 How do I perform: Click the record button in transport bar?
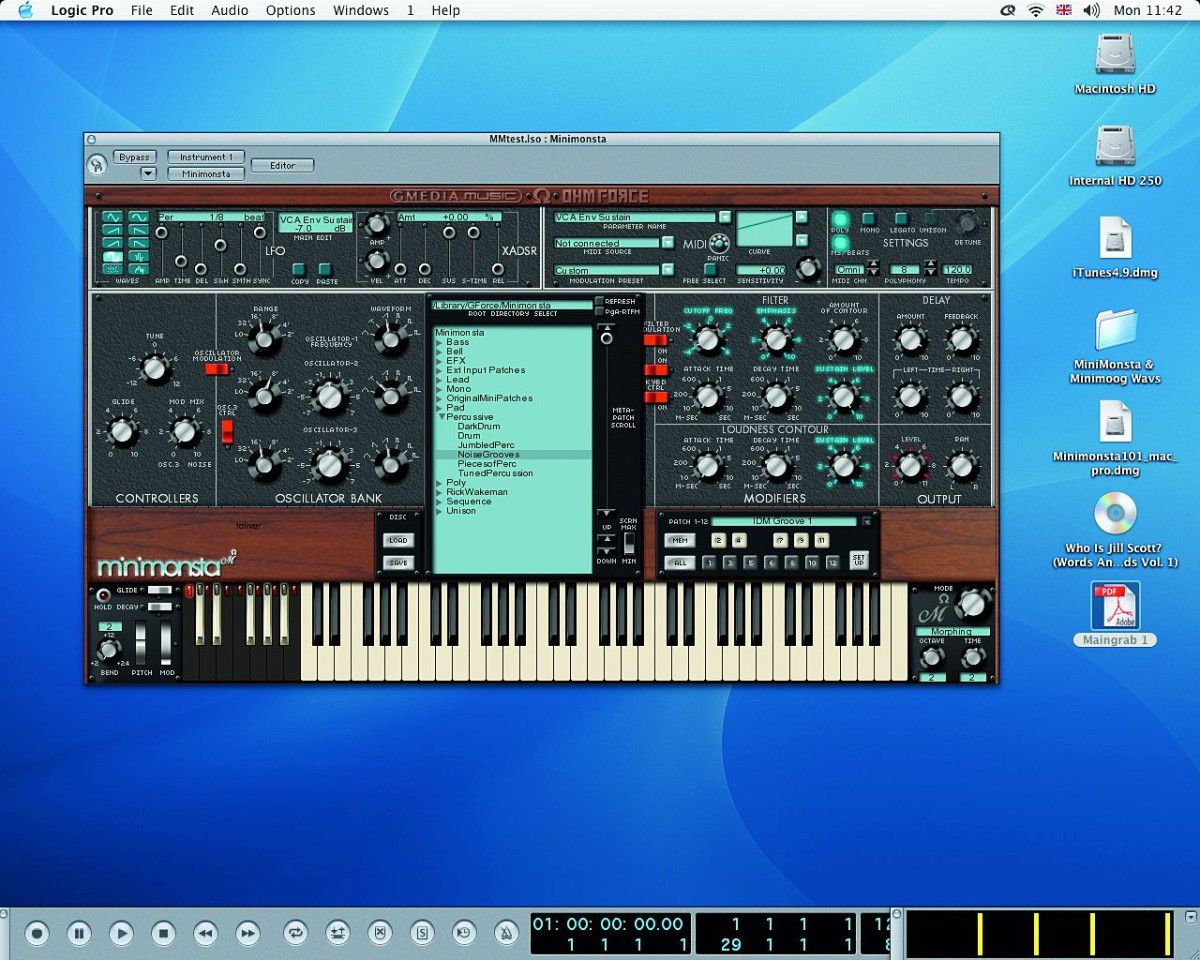(x=37, y=934)
